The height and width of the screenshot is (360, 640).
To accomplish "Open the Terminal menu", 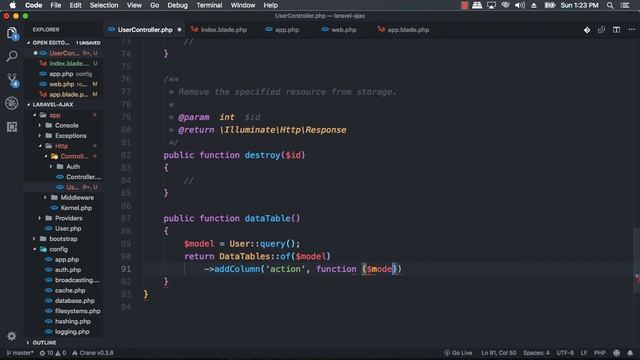I will 209,5.
